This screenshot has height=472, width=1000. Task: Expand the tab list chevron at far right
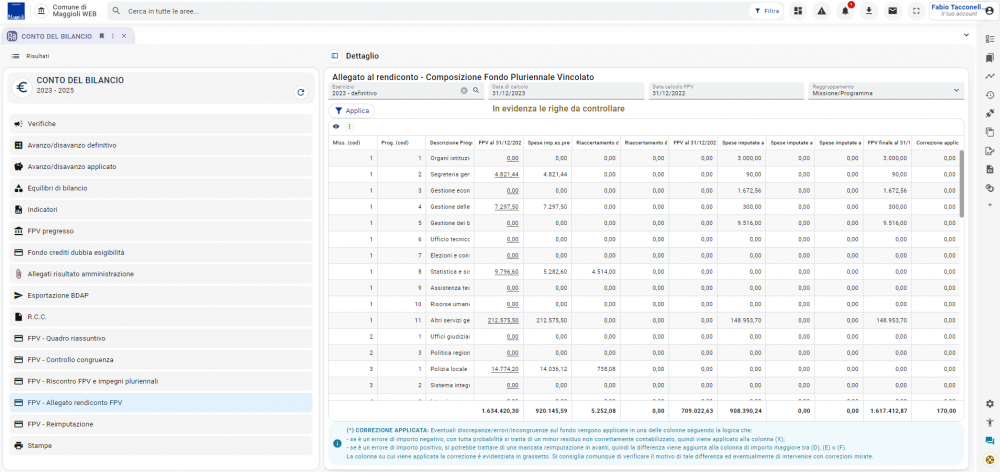[966, 35]
